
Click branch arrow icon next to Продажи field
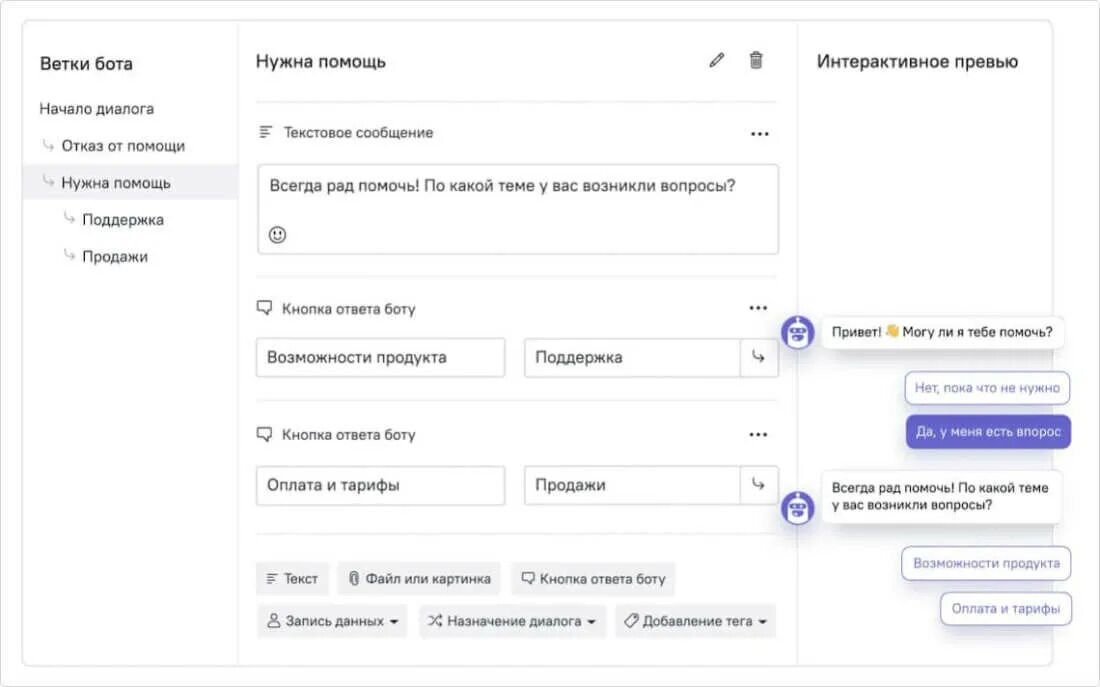(x=758, y=485)
